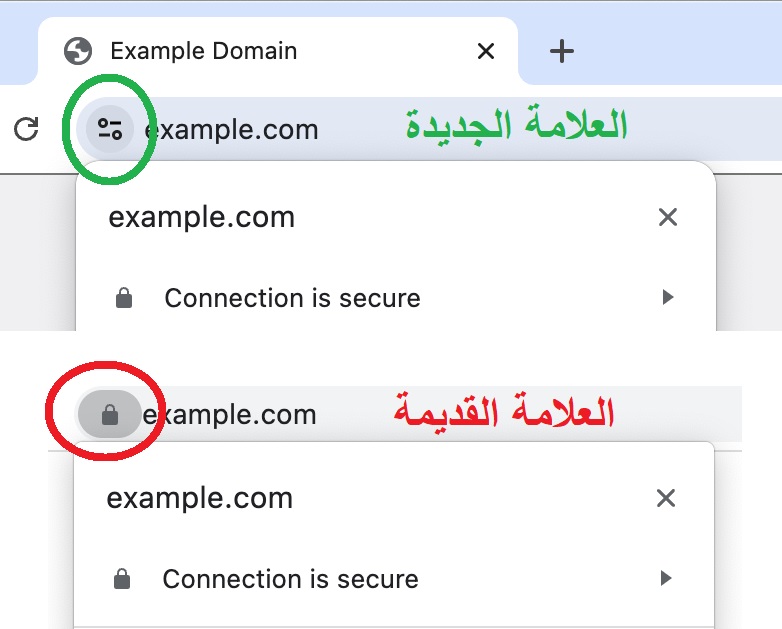Reload the page with the refresh button

27,129
